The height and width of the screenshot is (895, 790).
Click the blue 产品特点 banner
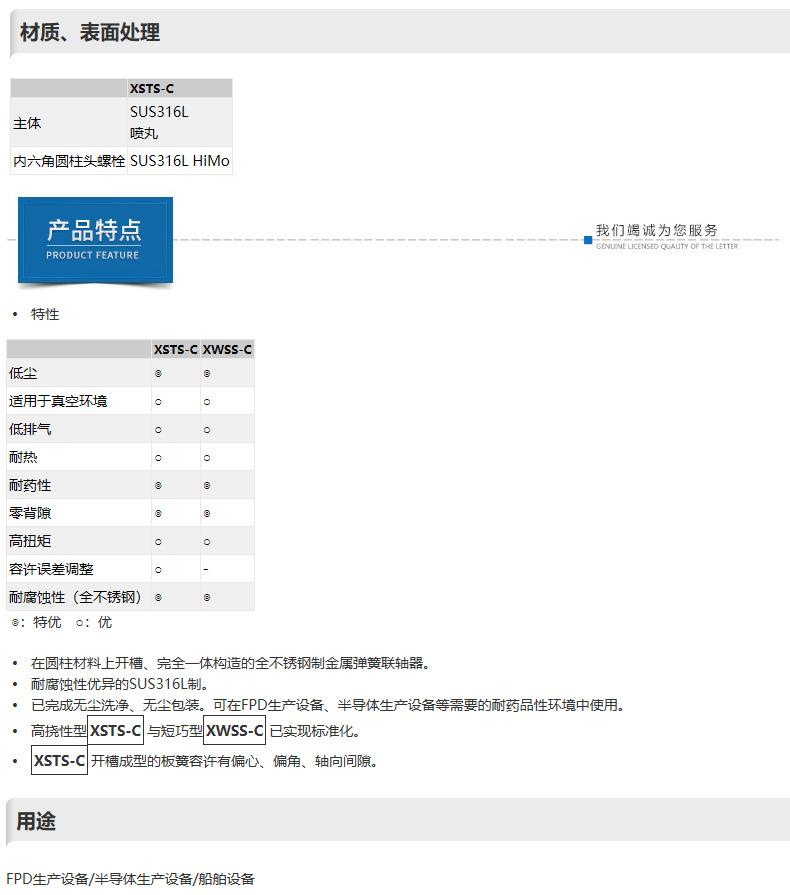tap(95, 240)
